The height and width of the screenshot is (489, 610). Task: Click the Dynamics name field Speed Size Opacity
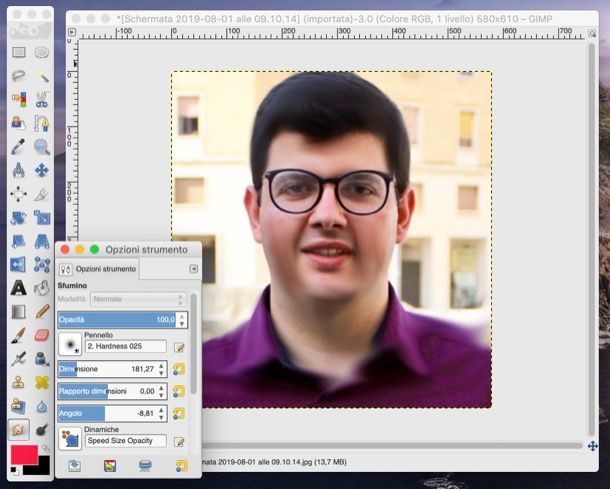click(126, 440)
